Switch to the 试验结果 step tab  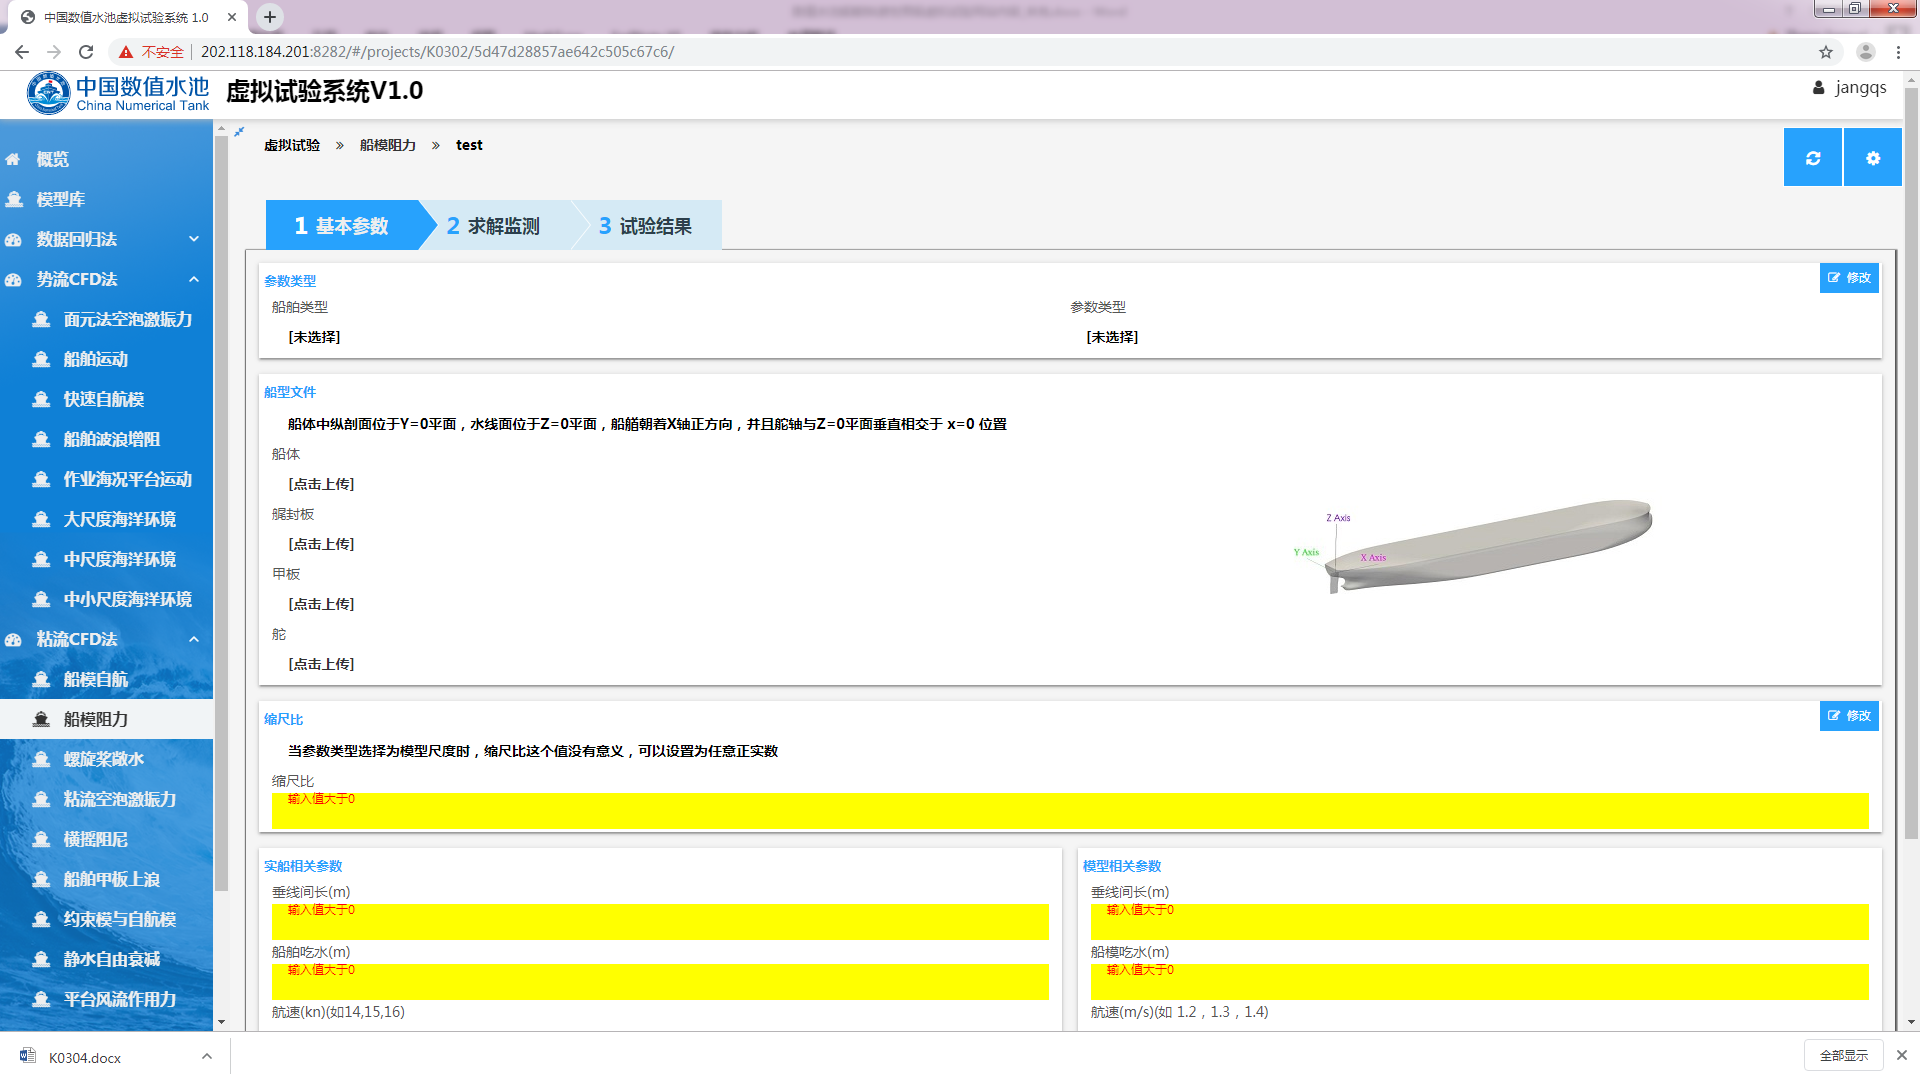647,226
